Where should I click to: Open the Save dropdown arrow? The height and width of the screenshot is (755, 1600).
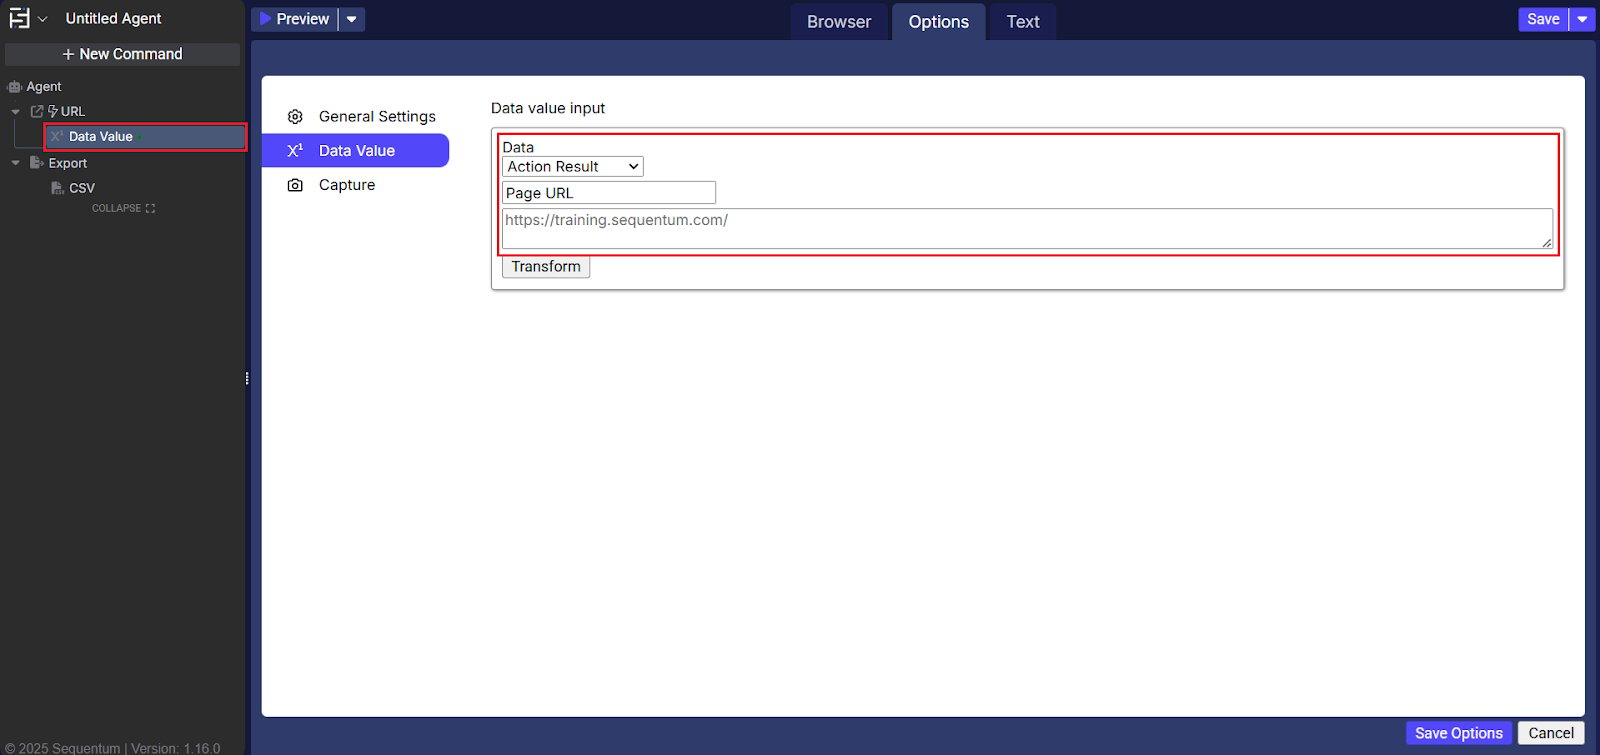click(1582, 19)
